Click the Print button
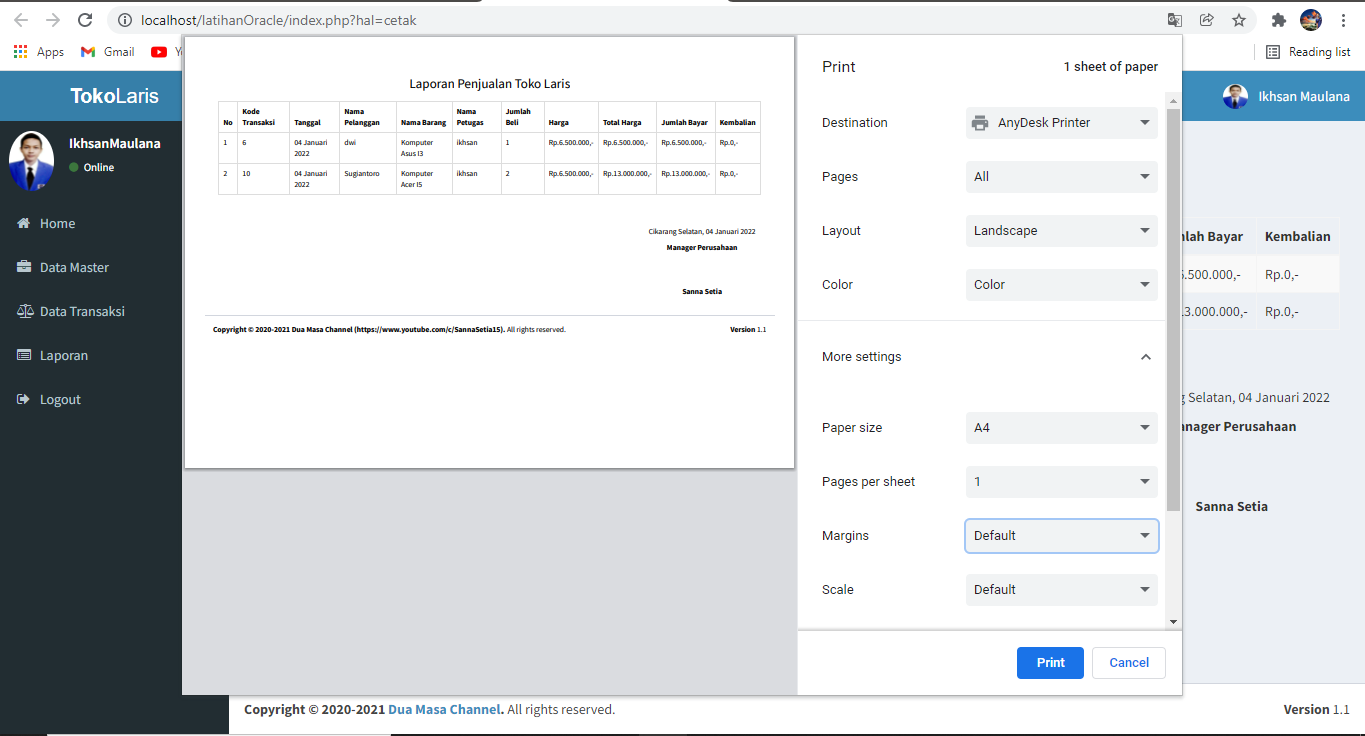 tap(1050, 662)
